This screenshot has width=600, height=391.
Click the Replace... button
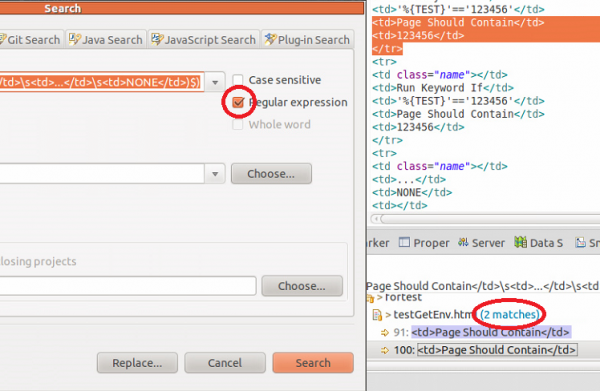(x=137, y=363)
